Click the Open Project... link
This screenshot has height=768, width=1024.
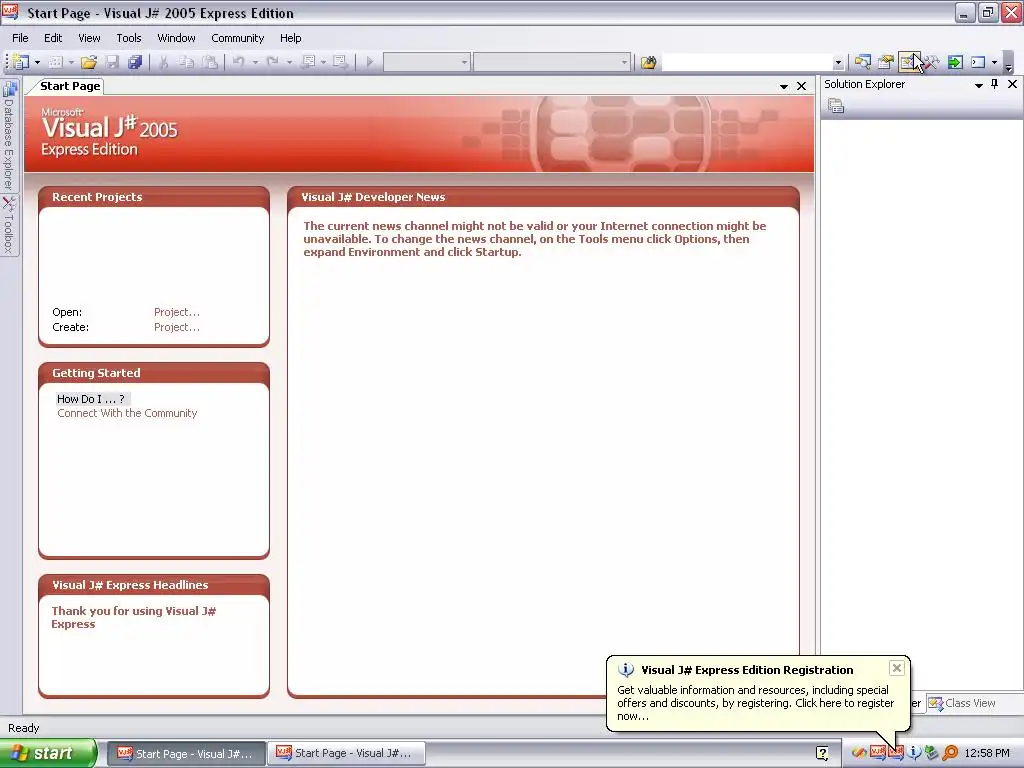click(x=177, y=312)
